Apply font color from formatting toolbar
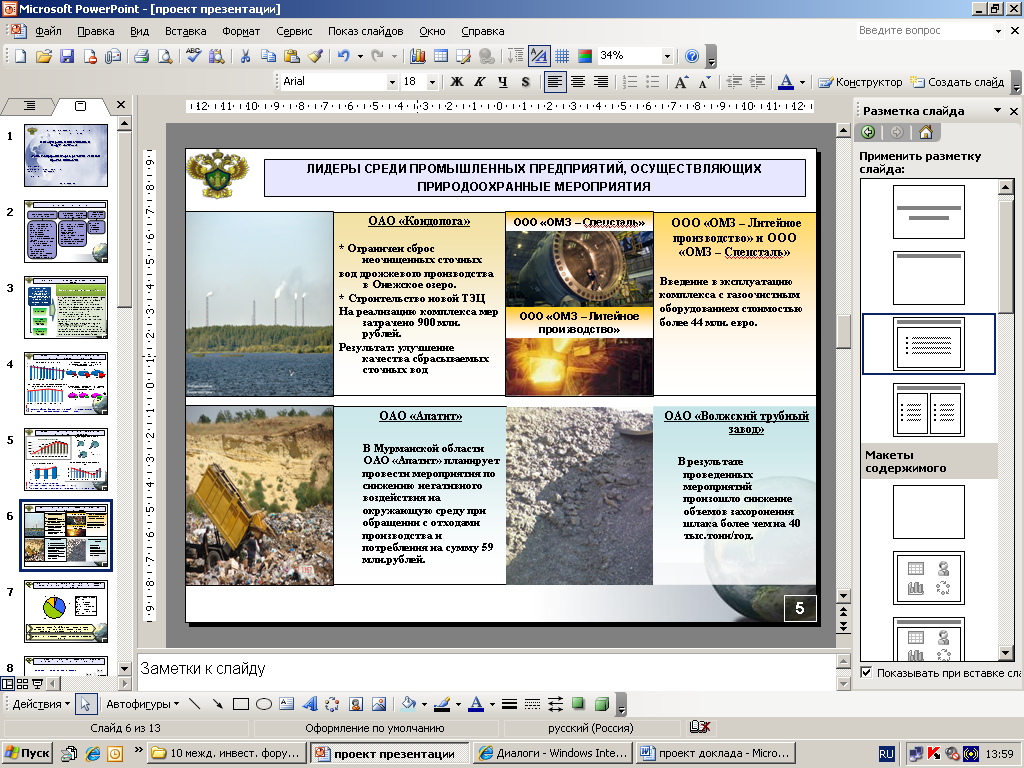 pyautogui.click(x=786, y=82)
